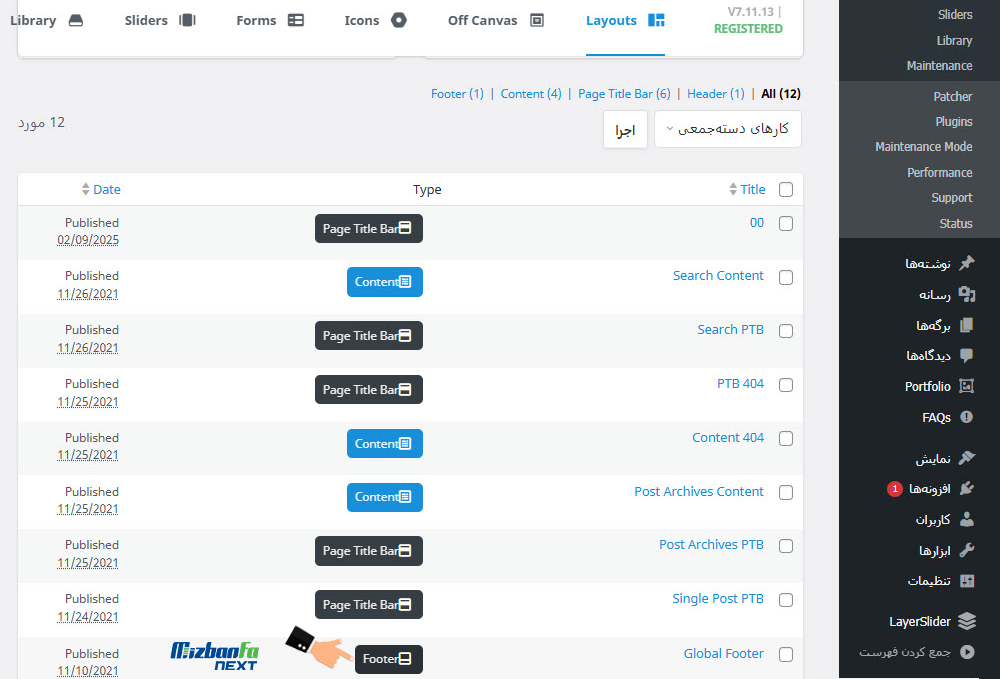Open the Global Footer layout
Screen dimensions: 1000x679
click(x=723, y=653)
